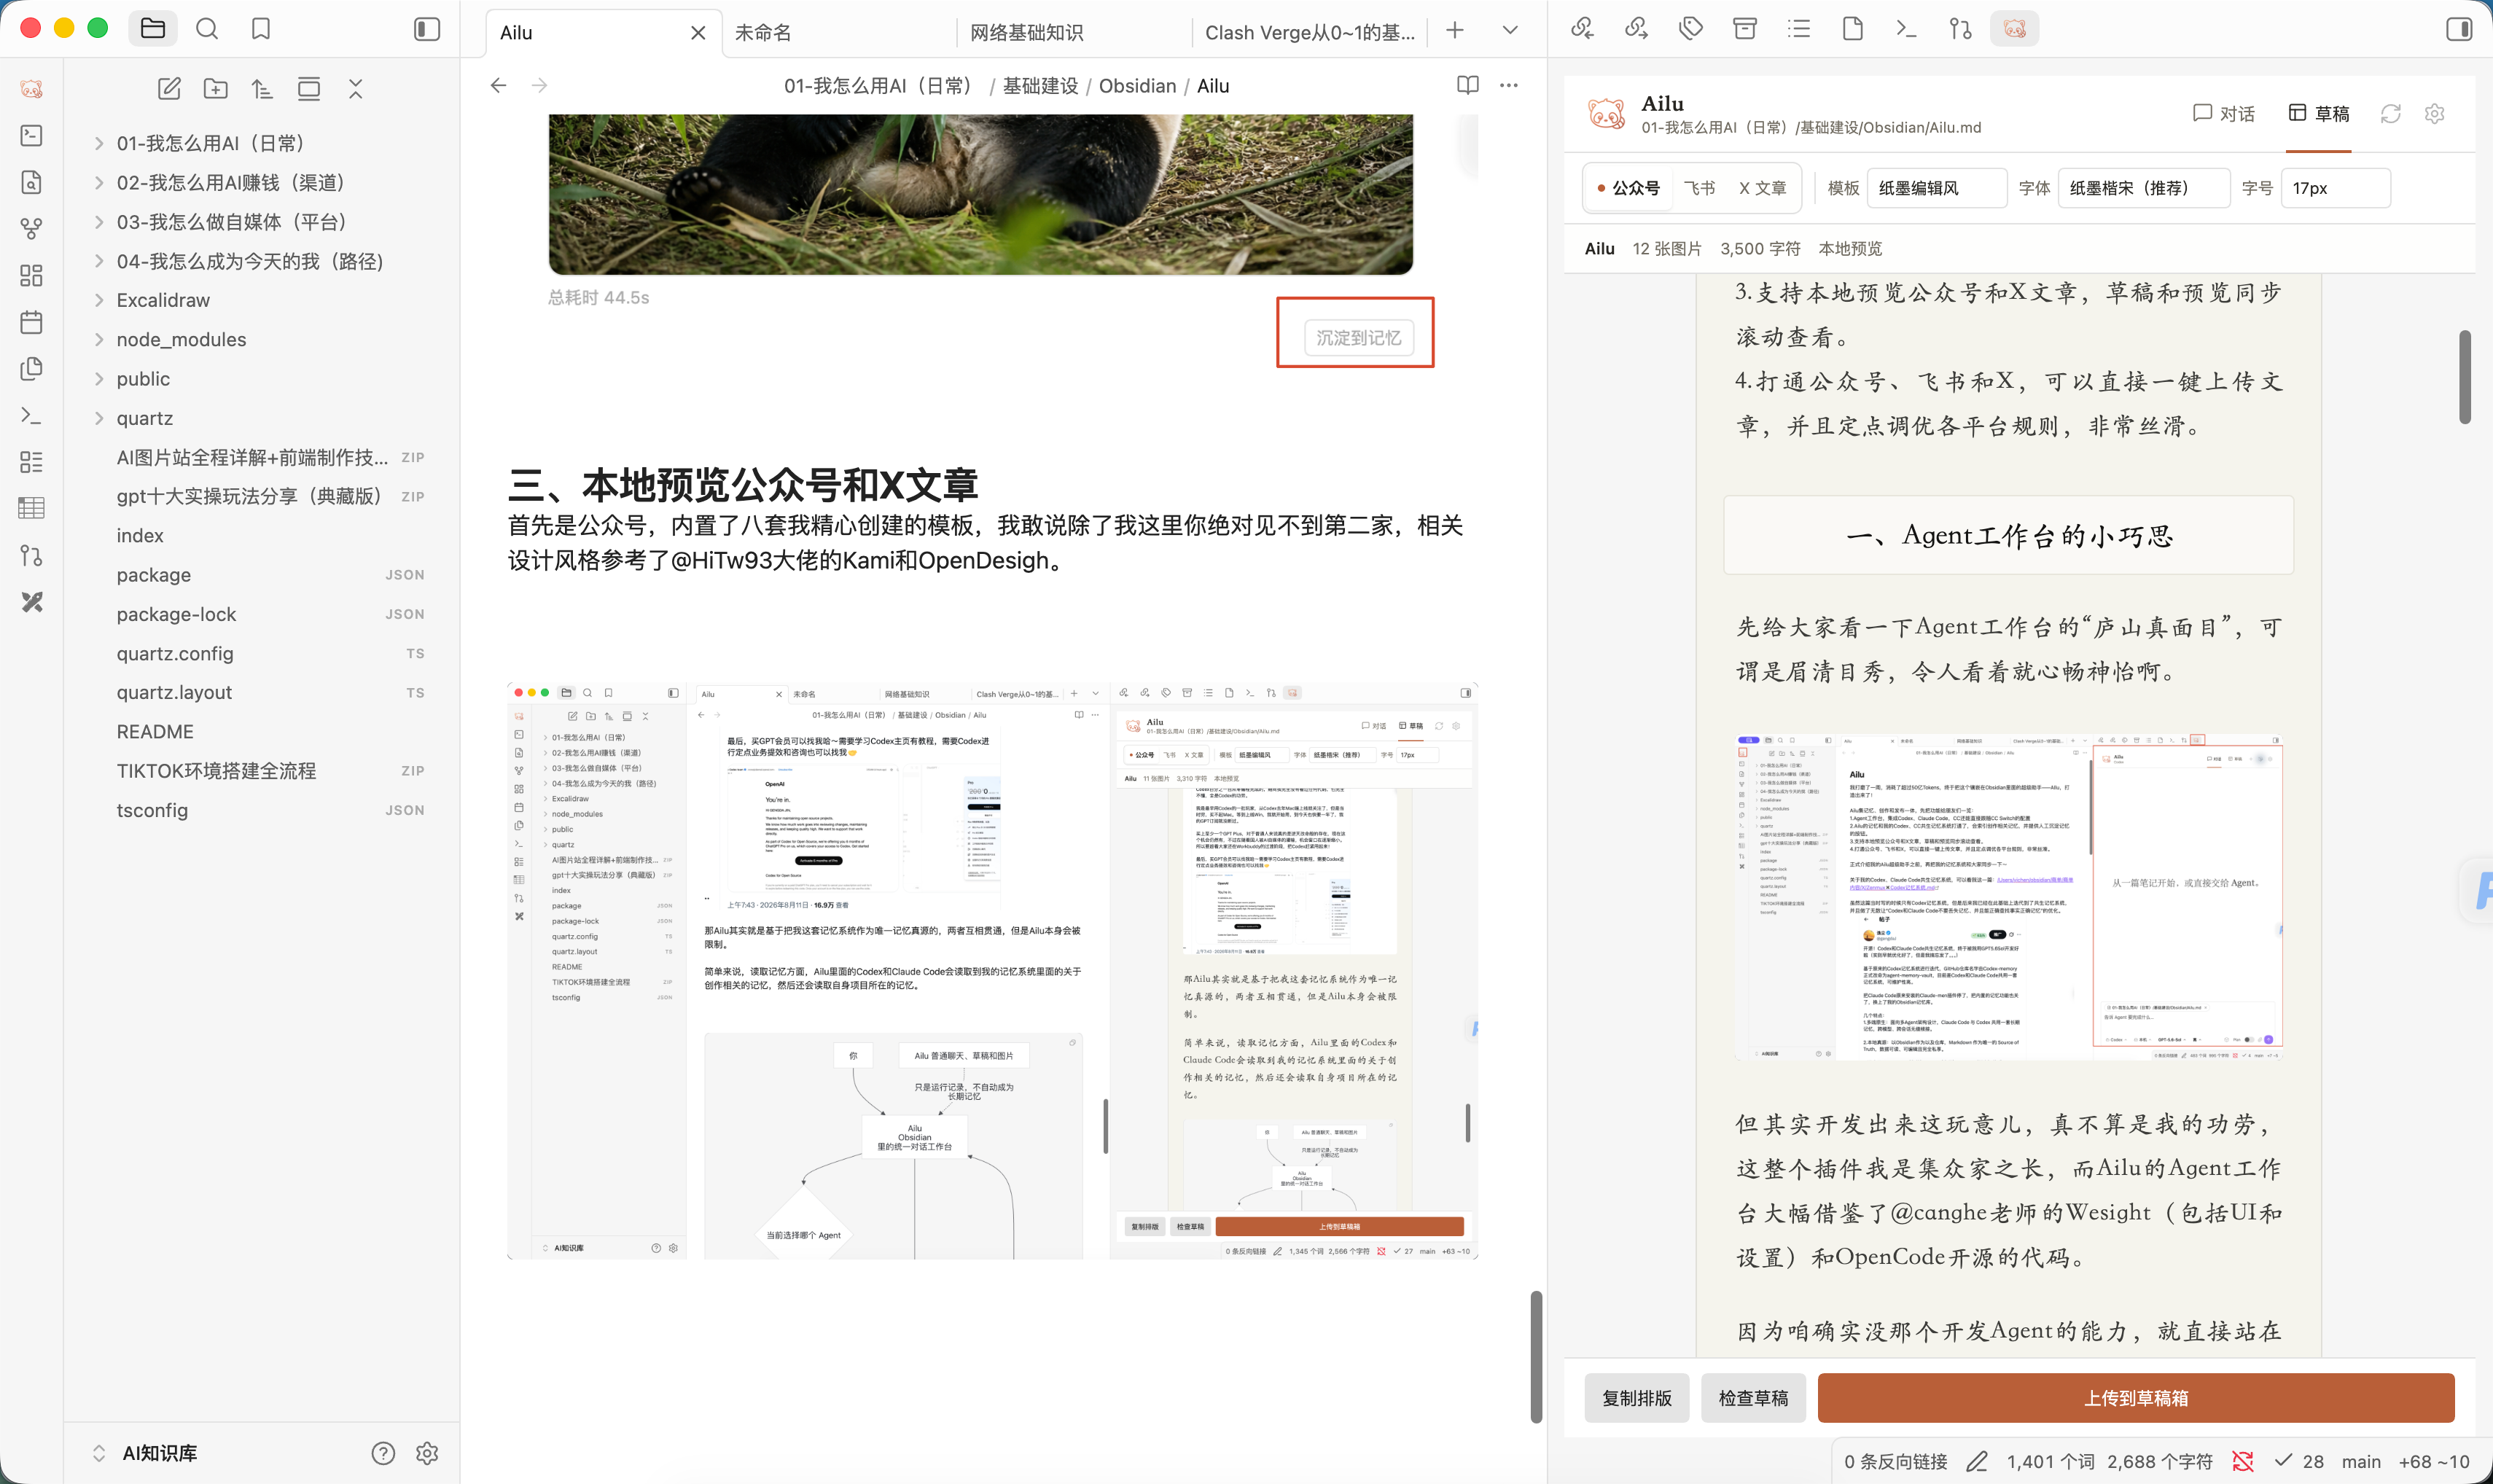Open the table grid ribbon icon

[32, 508]
